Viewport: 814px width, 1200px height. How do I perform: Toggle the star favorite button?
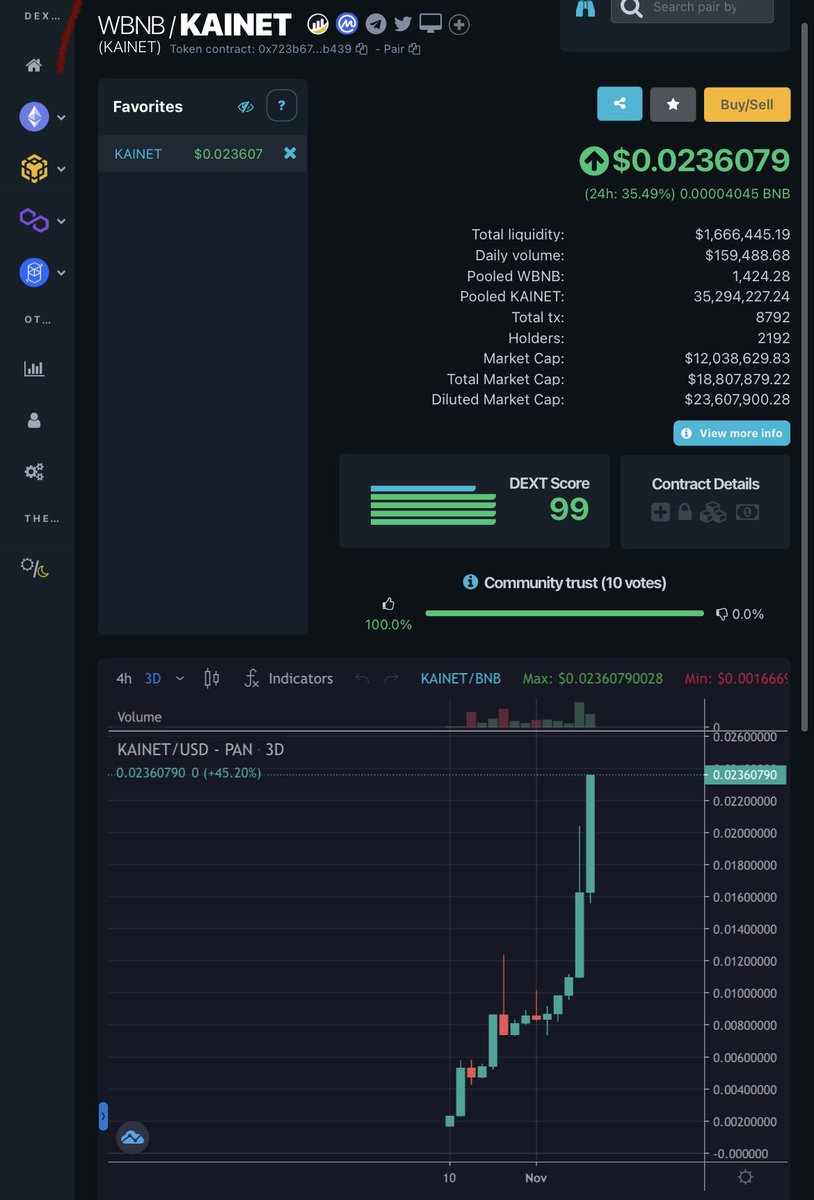point(673,104)
